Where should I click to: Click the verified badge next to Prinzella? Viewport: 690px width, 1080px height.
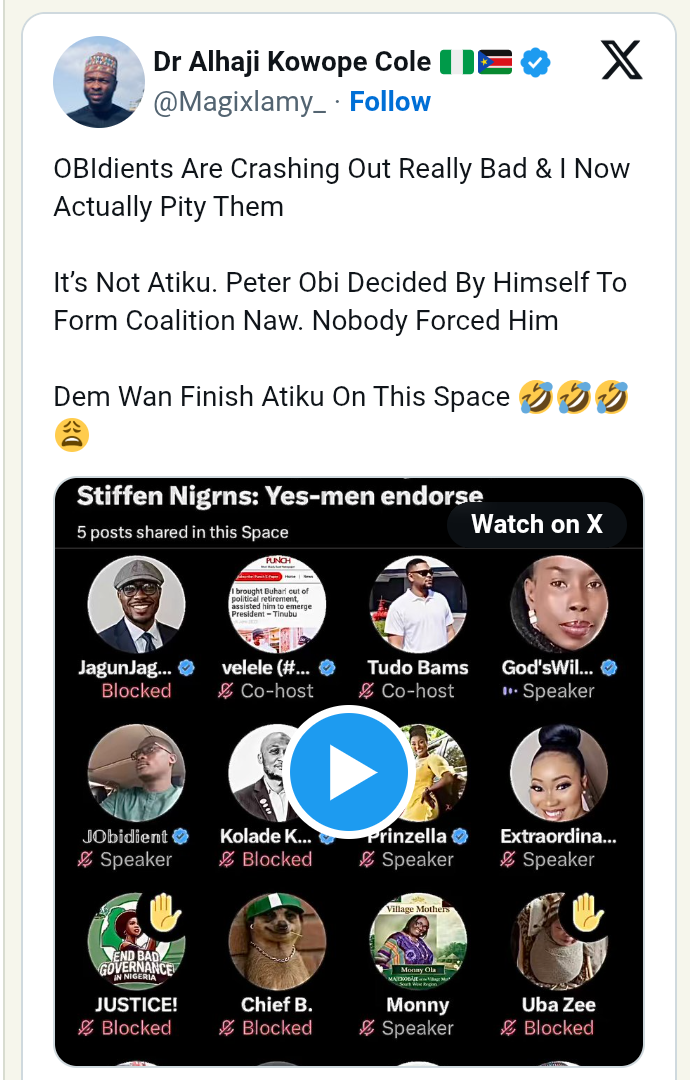coord(460,836)
